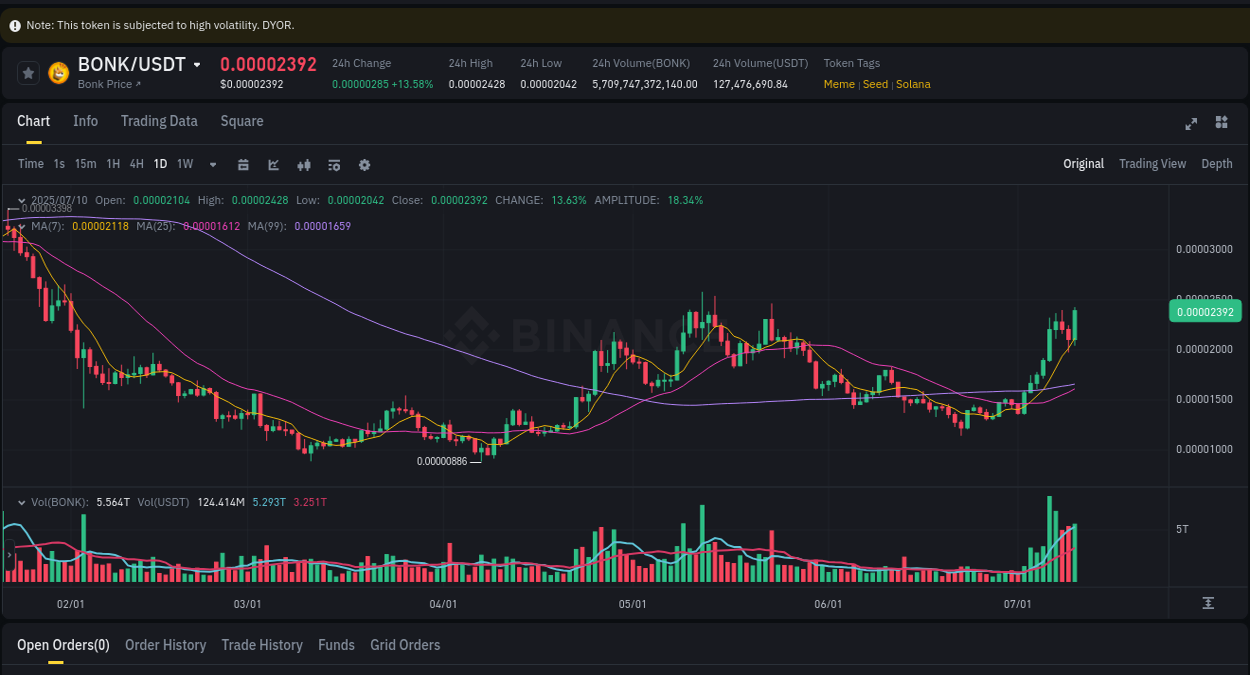The width and height of the screenshot is (1250, 675).
Task: Click the current price label 0.00002392
Action: pyautogui.click(x=1205, y=311)
